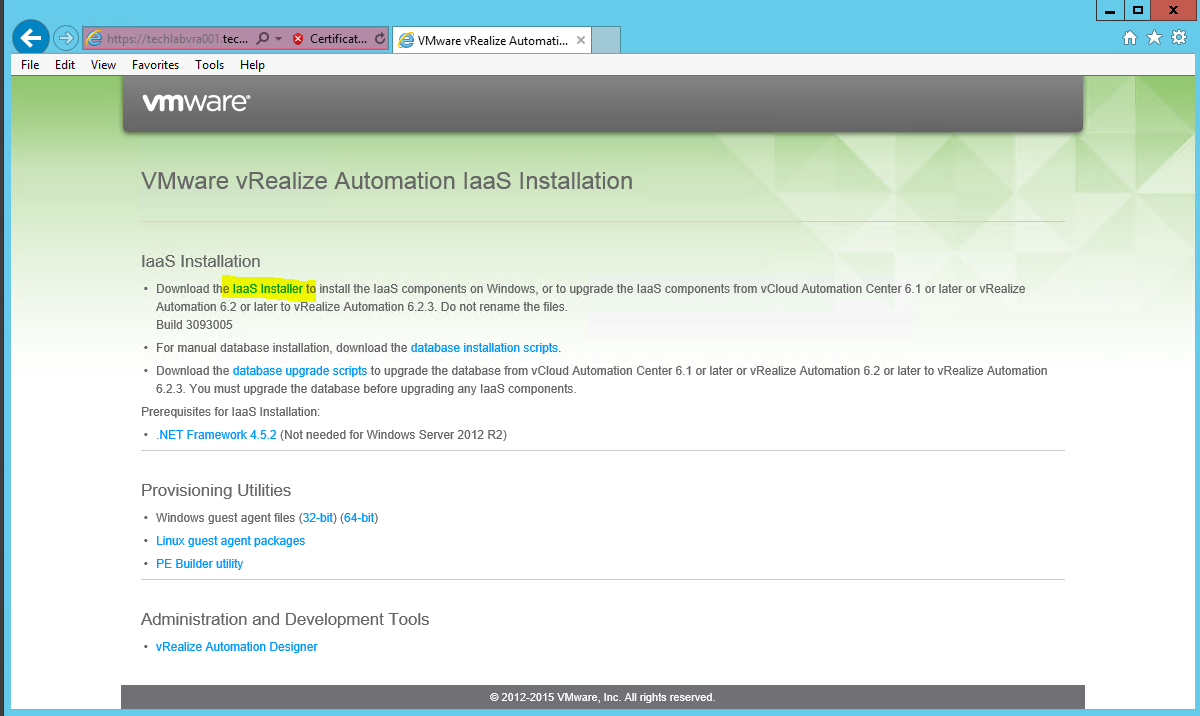Click Administration and Development Tools heading
Screen dimensions: 1200x716
[285, 620]
